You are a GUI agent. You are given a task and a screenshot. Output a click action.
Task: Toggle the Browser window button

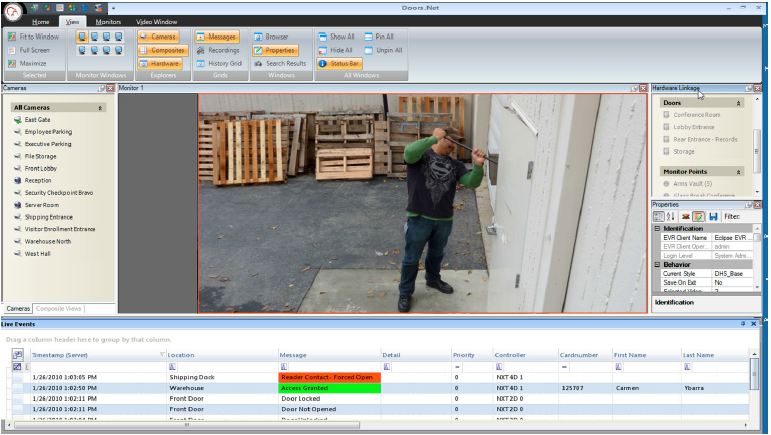click(x=271, y=36)
